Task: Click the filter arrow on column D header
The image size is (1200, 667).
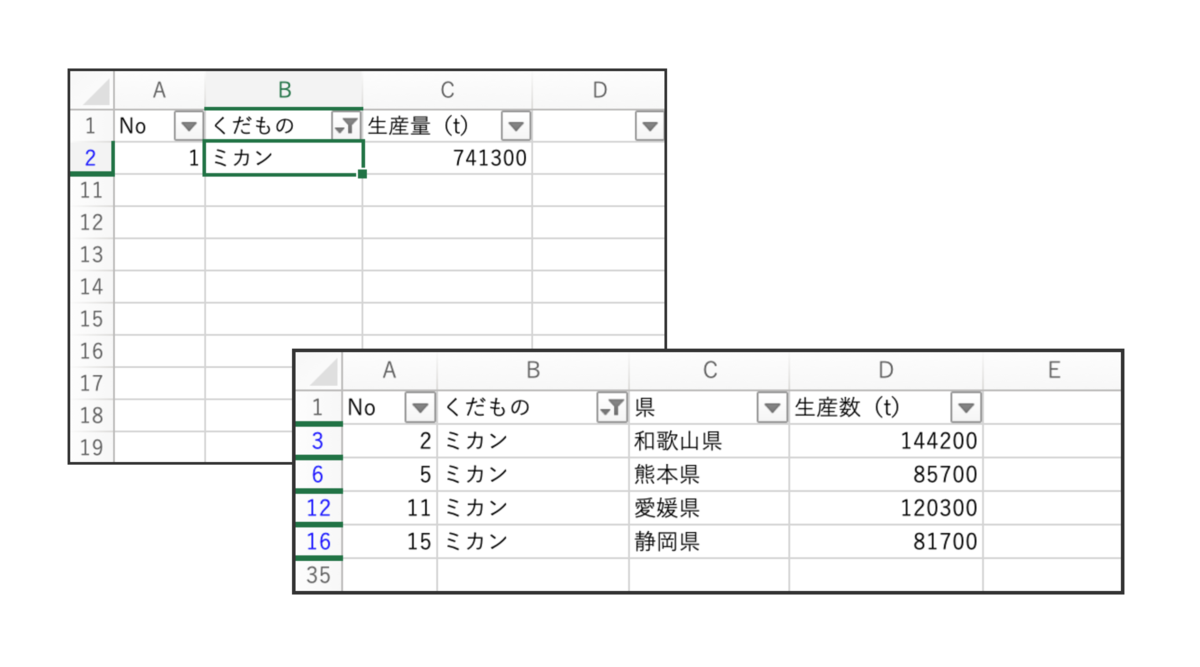Action: [x=648, y=126]
